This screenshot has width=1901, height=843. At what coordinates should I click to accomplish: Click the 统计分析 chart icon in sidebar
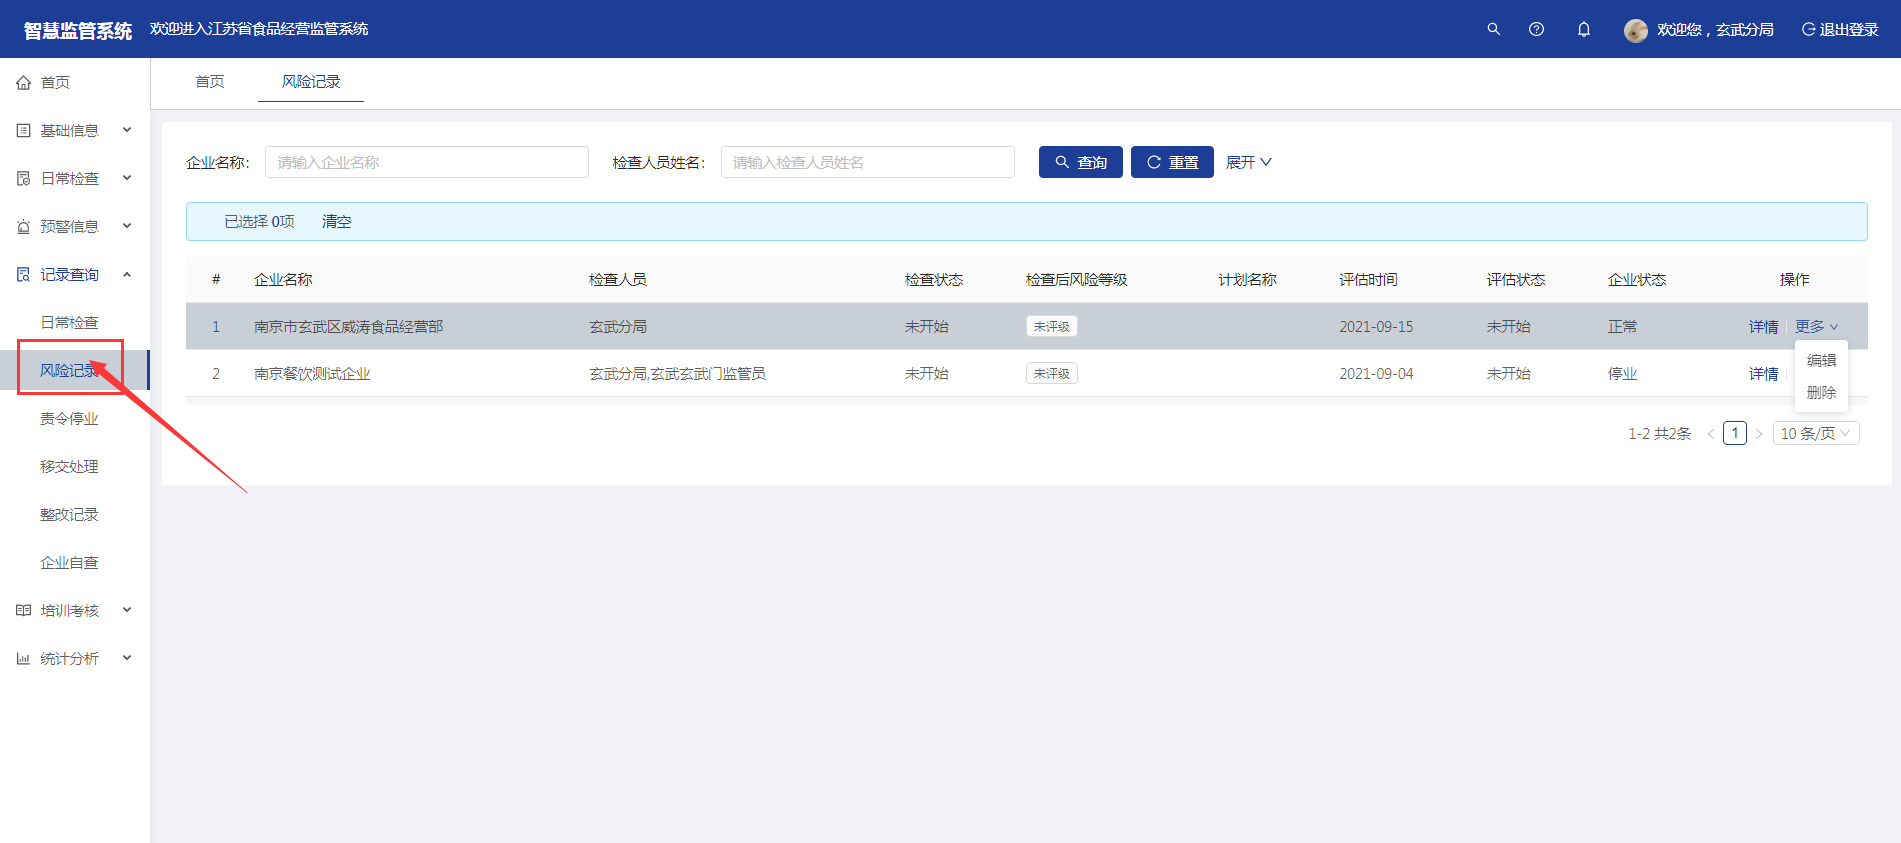24,659
